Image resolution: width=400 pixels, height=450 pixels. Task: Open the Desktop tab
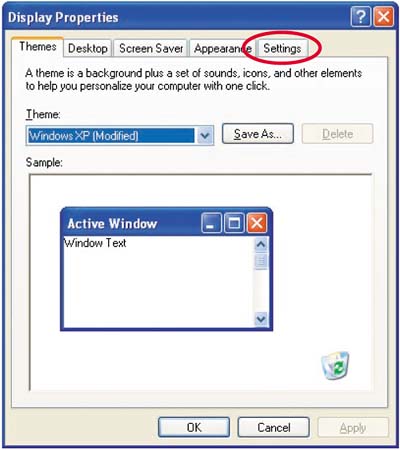click(x=88, y=48)
